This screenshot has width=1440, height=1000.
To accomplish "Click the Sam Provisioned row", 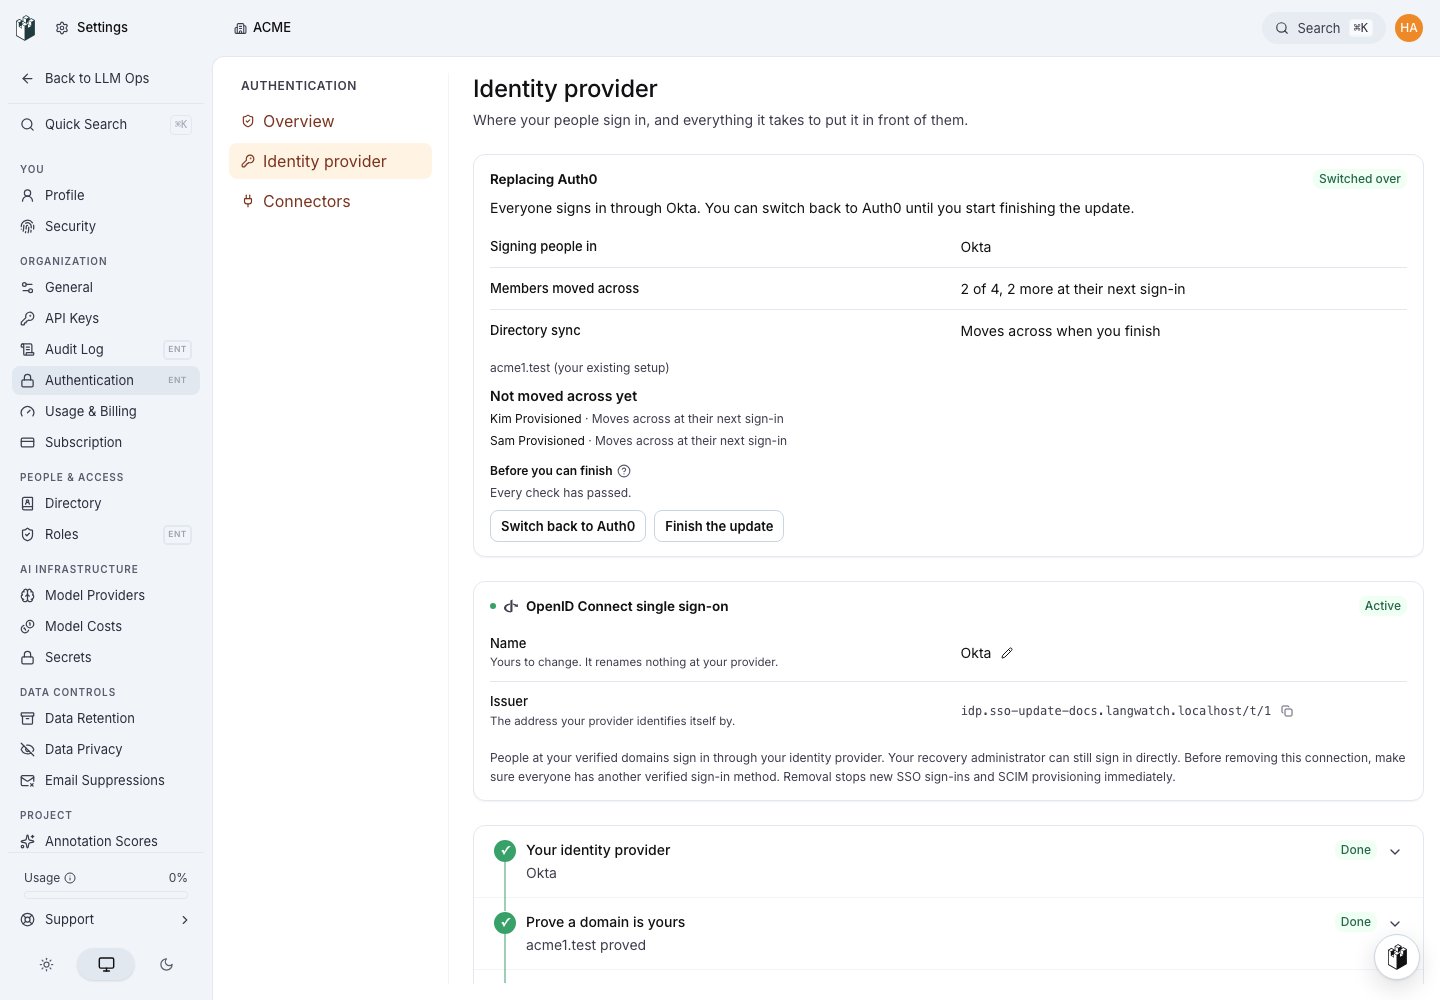I will tap(638, 441).
